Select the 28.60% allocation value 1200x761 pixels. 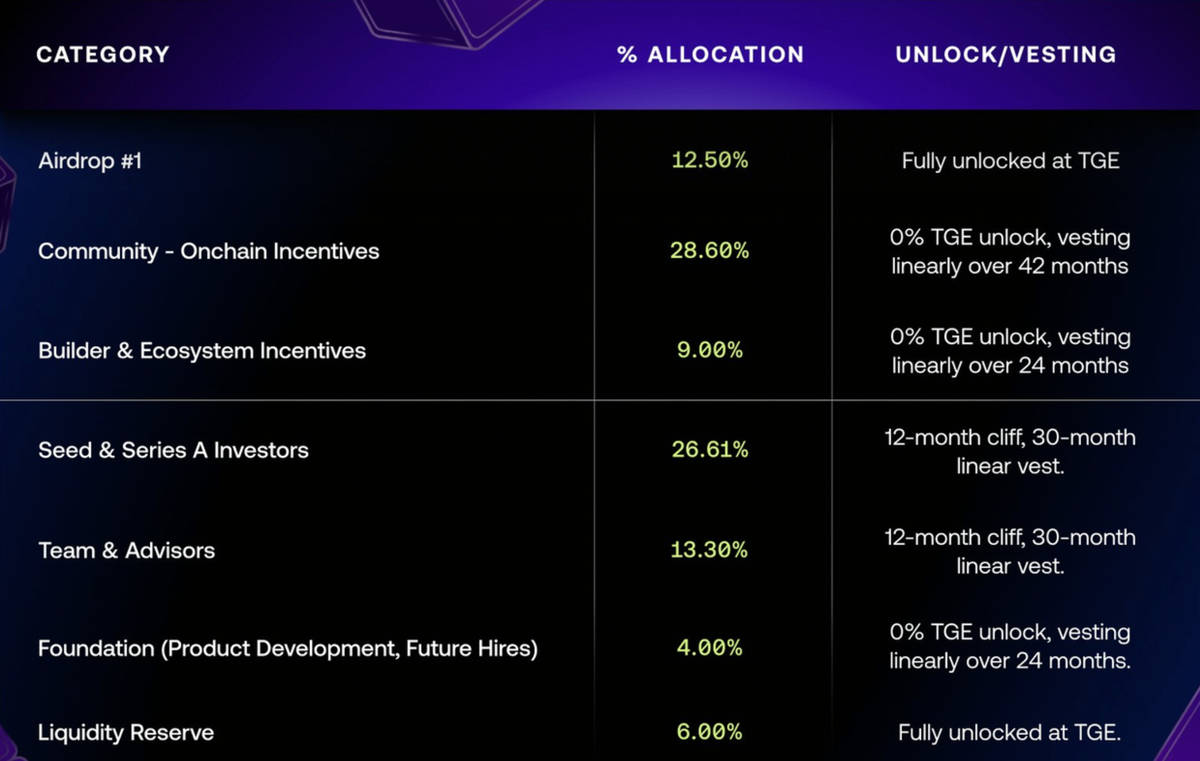710,251
